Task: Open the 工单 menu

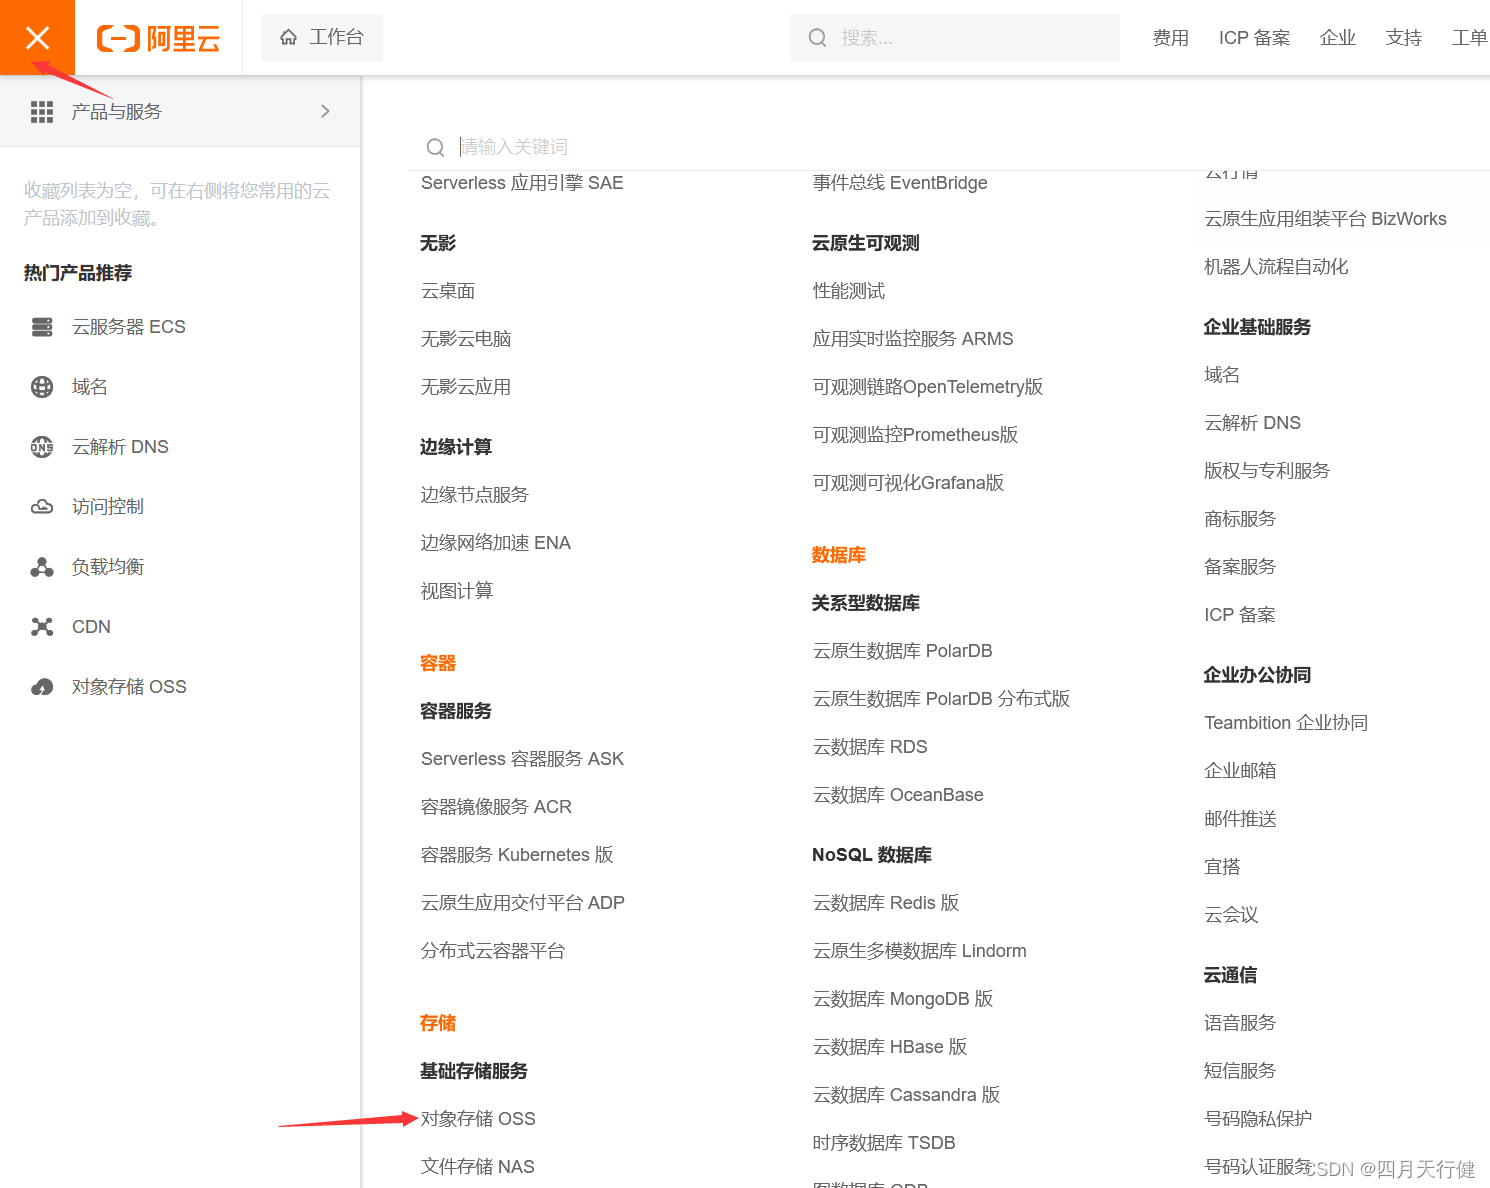Action: [x=1470, y=38]
